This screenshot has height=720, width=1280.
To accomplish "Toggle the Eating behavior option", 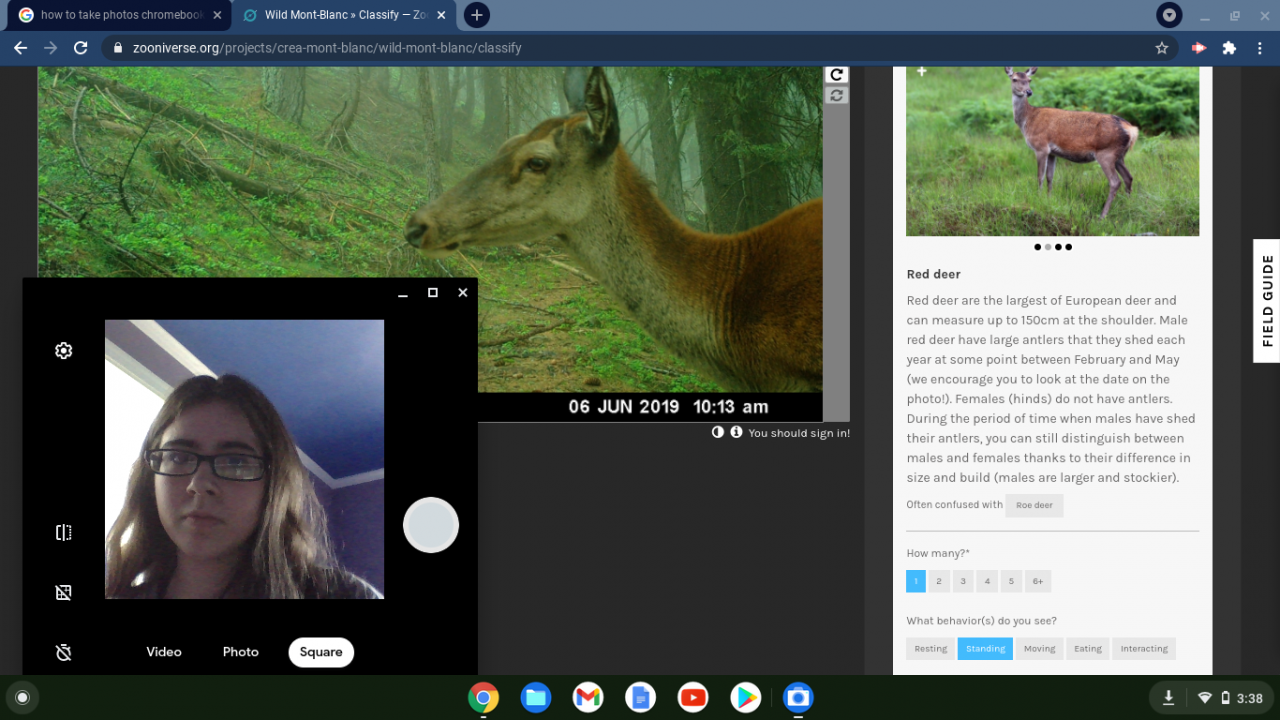I will pos(1087,649).
